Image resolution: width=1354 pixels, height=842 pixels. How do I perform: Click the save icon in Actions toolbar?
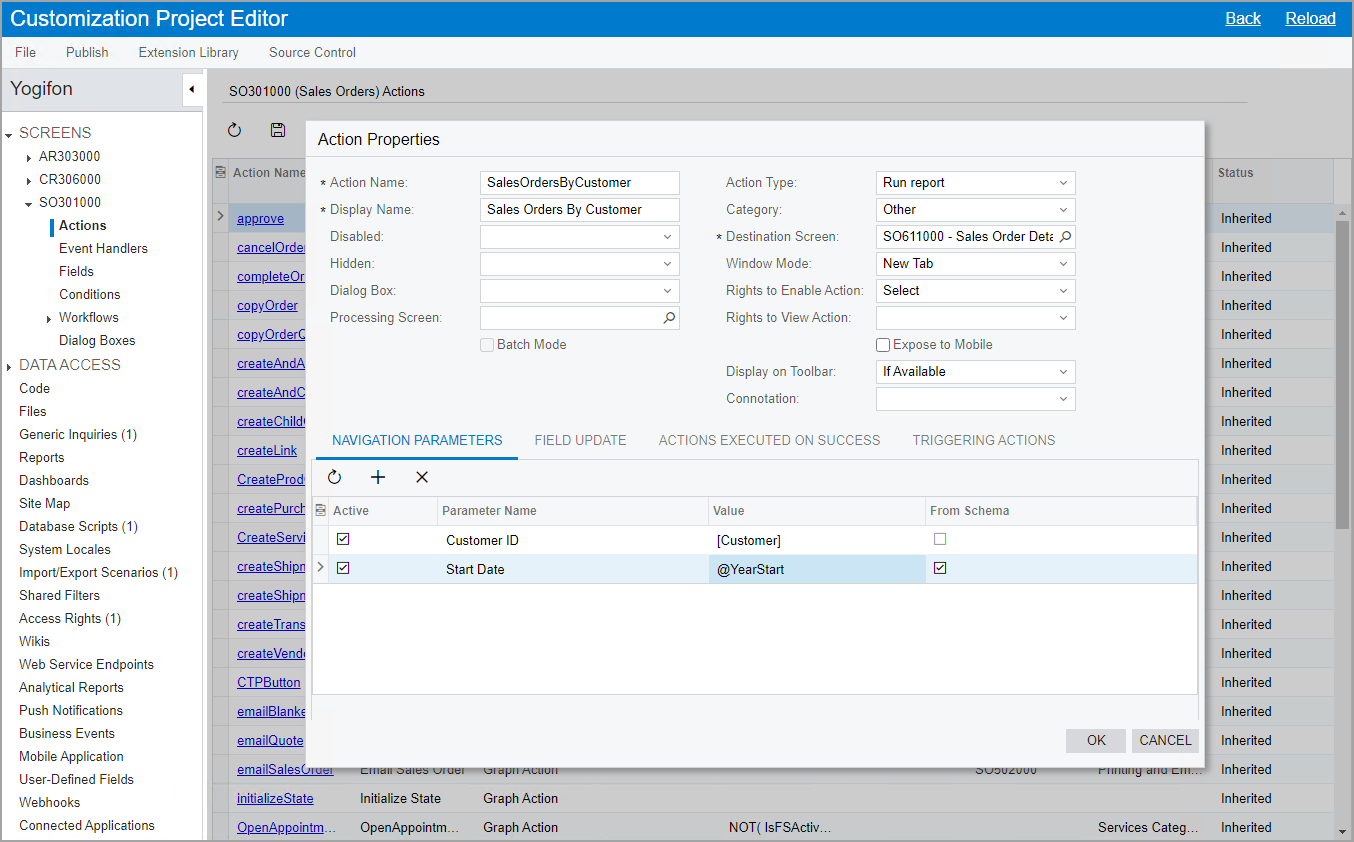pyautogui.click(x=278, y=130)
